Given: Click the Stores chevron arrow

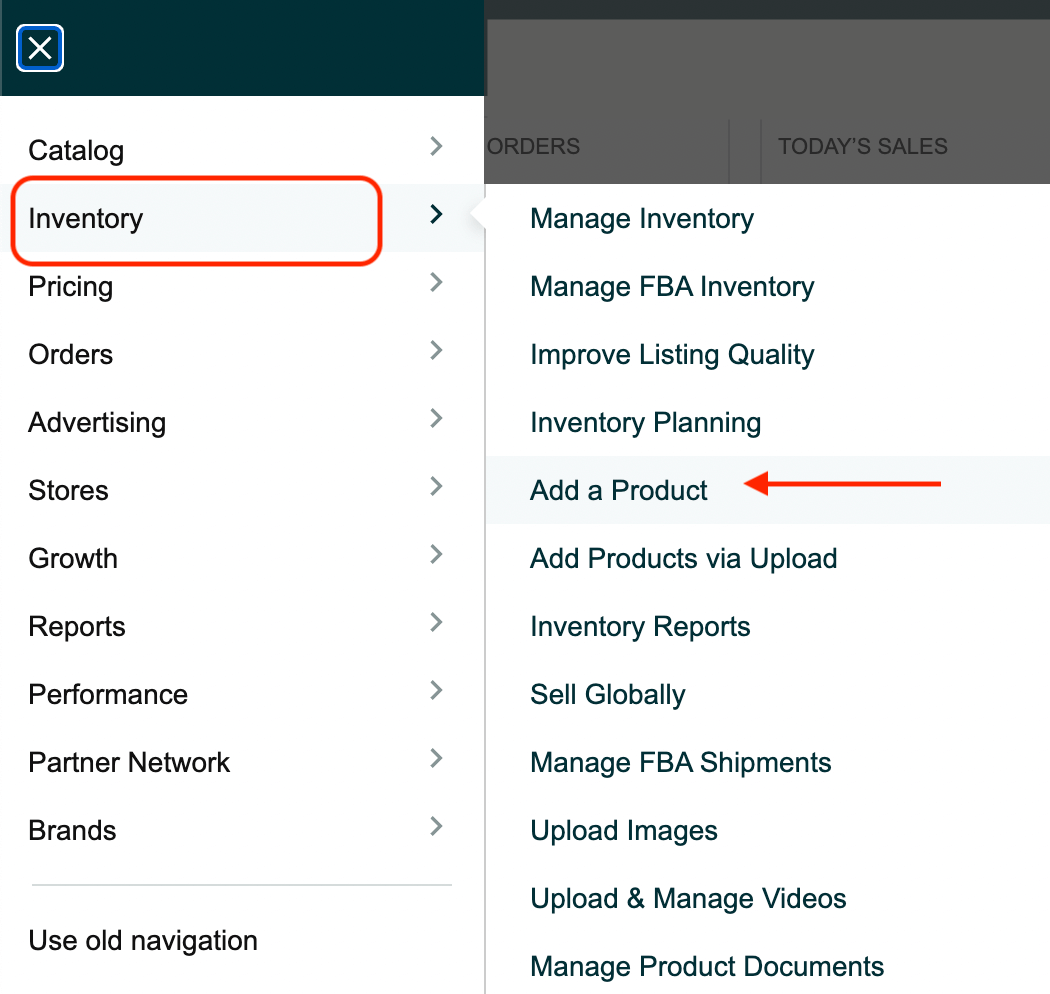Looking at the screenshot, I should click(436, 487).
